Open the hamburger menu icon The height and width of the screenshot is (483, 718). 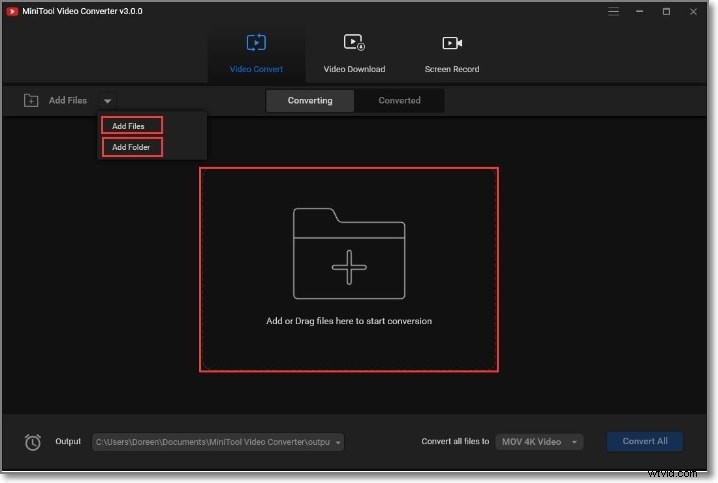point(614,11)
